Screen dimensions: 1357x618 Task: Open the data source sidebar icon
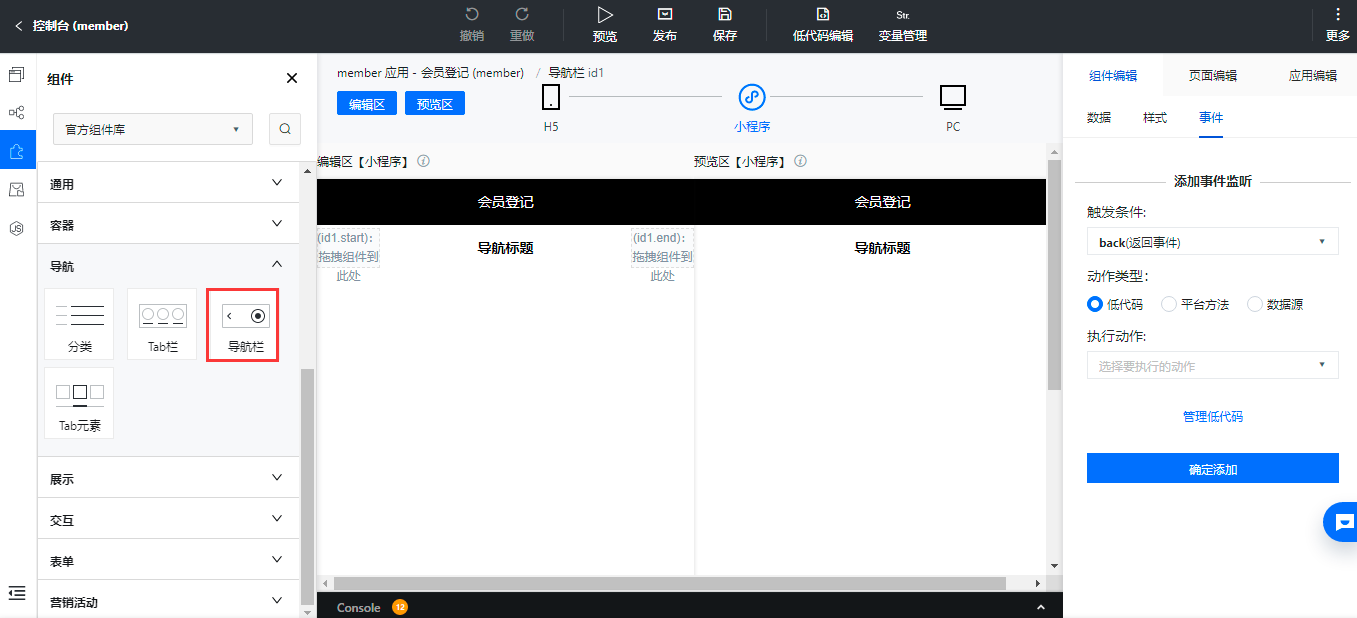click(16, 190)
